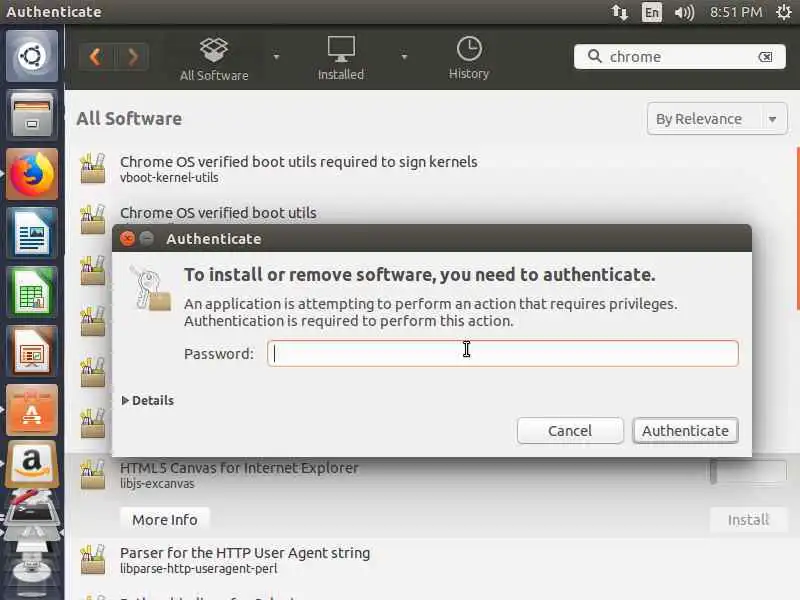
Task: Go back with the left arrow
Action: coord(96,57)
